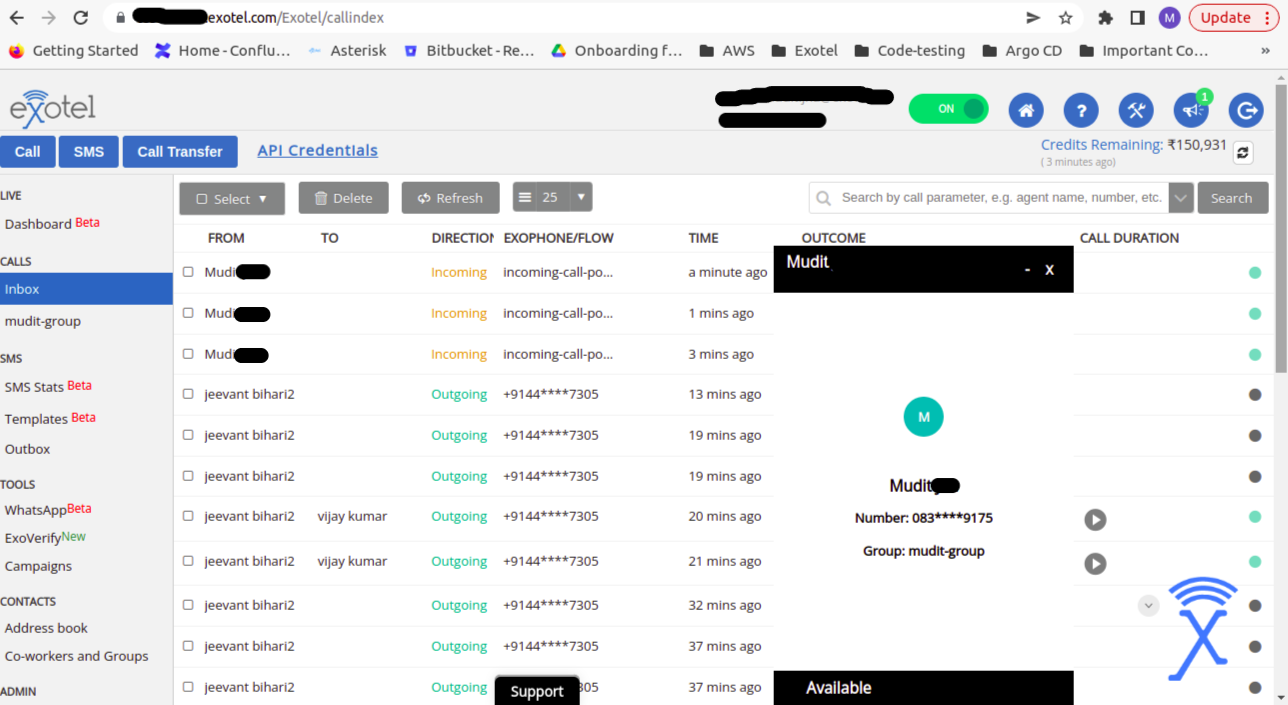Image resolution: width=1288 pixels, height=705 pixels.
Task: Tick checkbox for the 3 mins ago call
Action: click(x=188, y=354)
